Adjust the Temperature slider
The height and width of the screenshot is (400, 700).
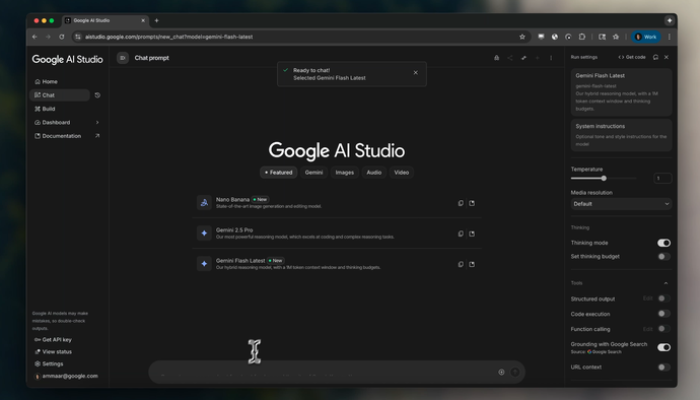coord(604,178)
